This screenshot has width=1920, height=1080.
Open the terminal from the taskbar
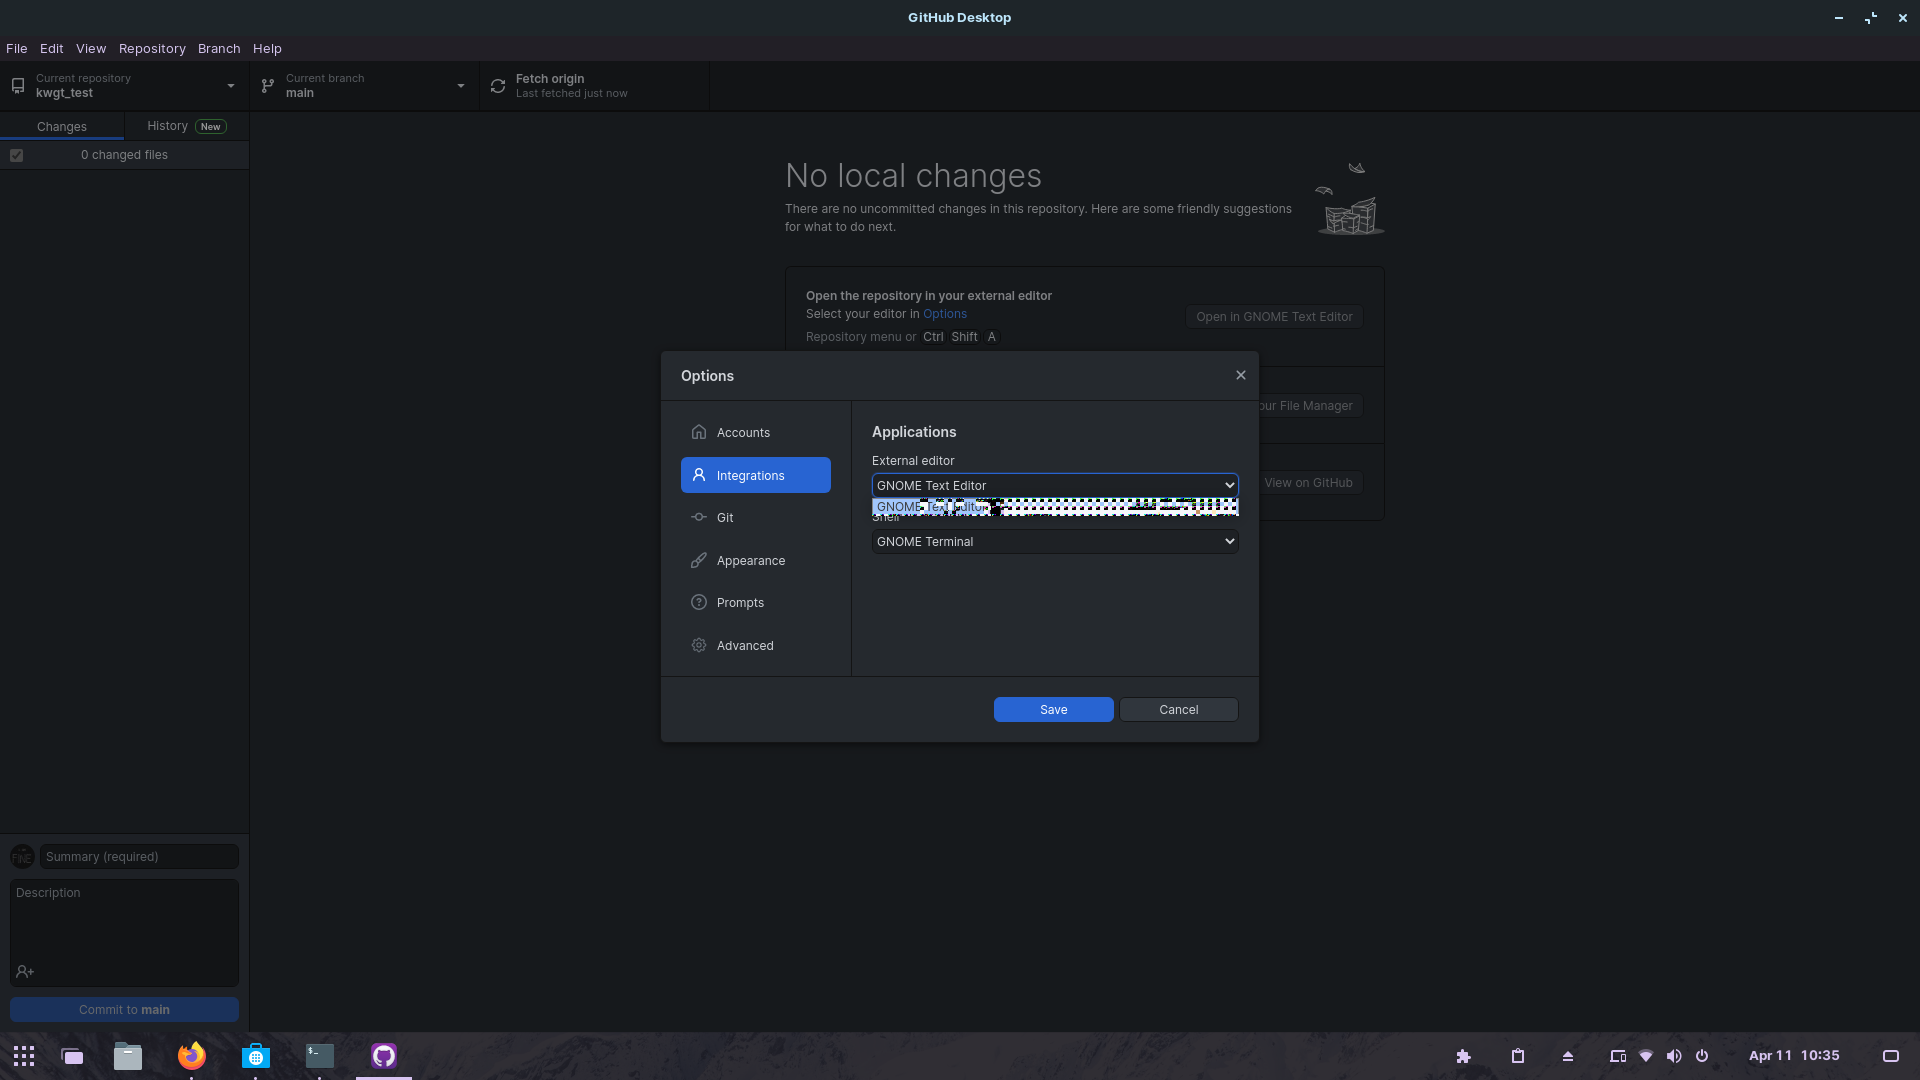319,1056
